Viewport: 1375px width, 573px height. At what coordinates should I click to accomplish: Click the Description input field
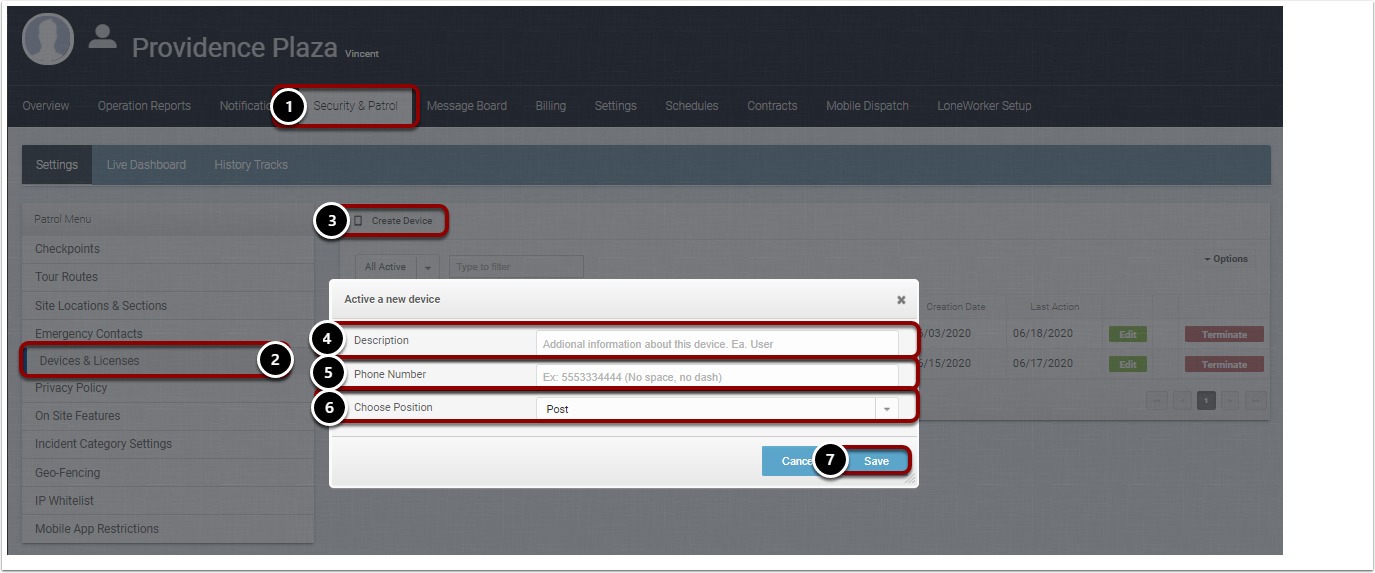pyautogui.click(x=717, y=343)
